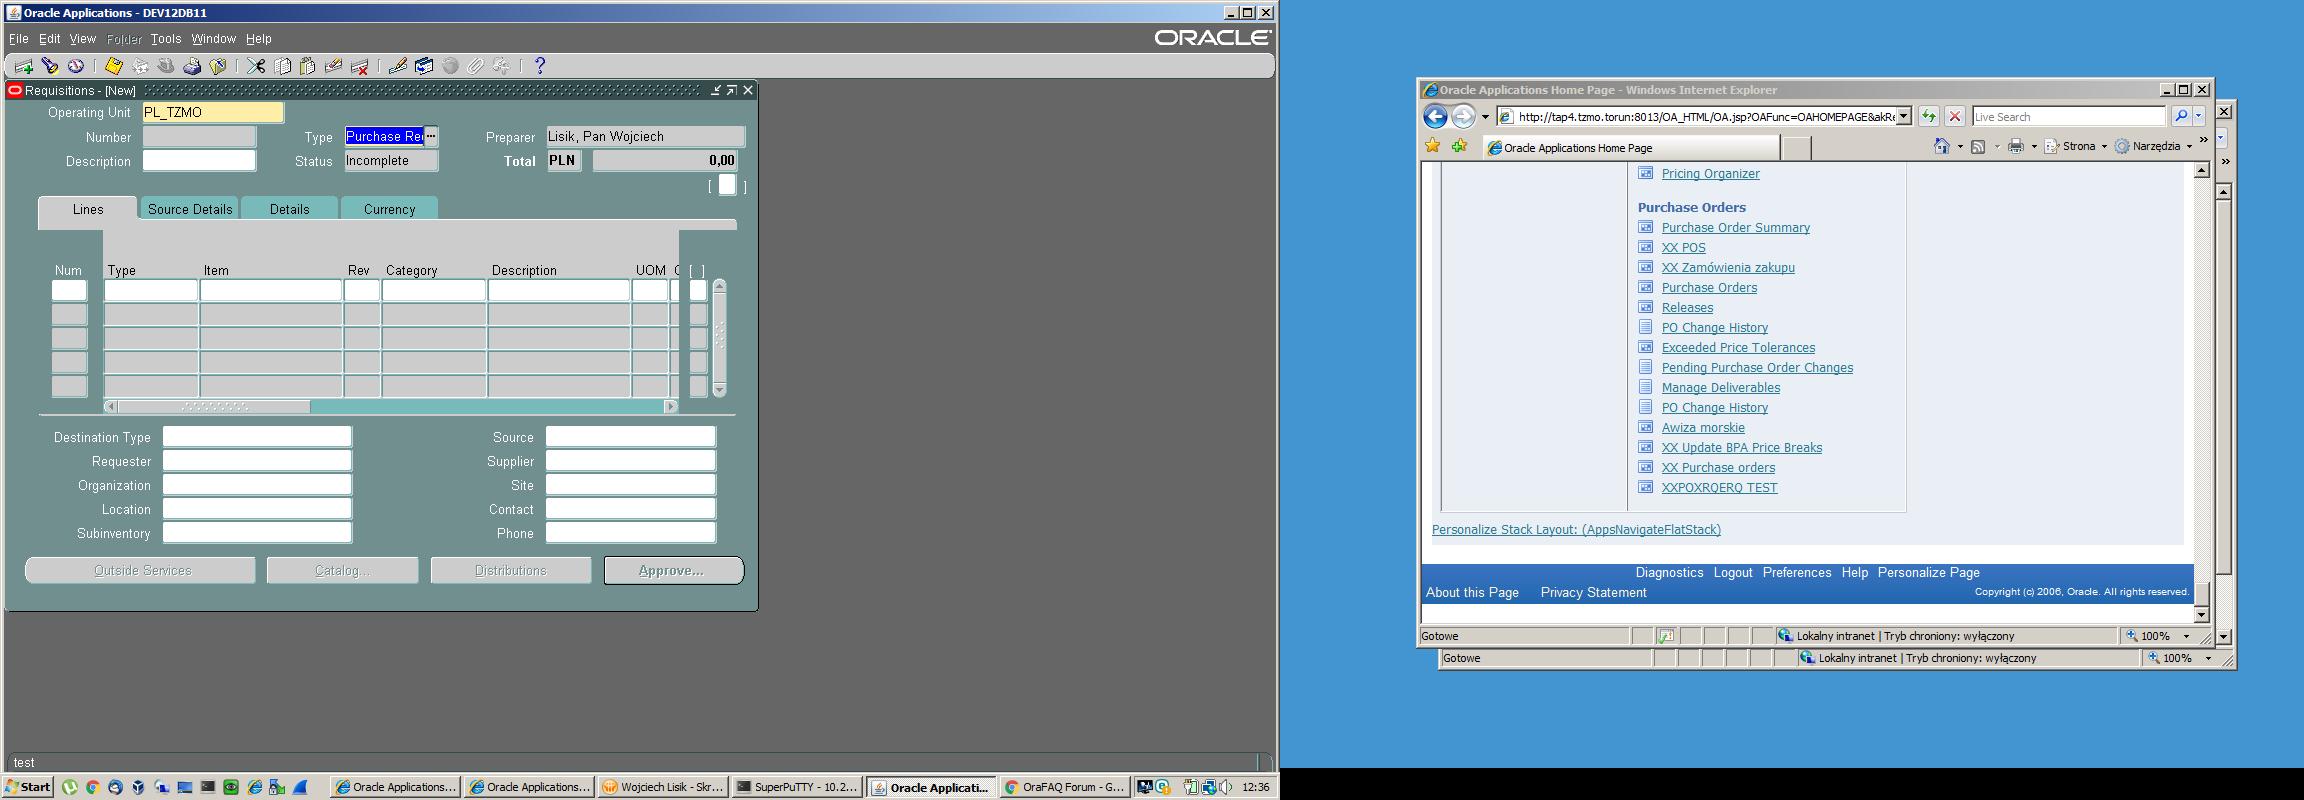This screenshot has width=2304, height=800.
Task: Open the Tools menu
Action: 166,39
